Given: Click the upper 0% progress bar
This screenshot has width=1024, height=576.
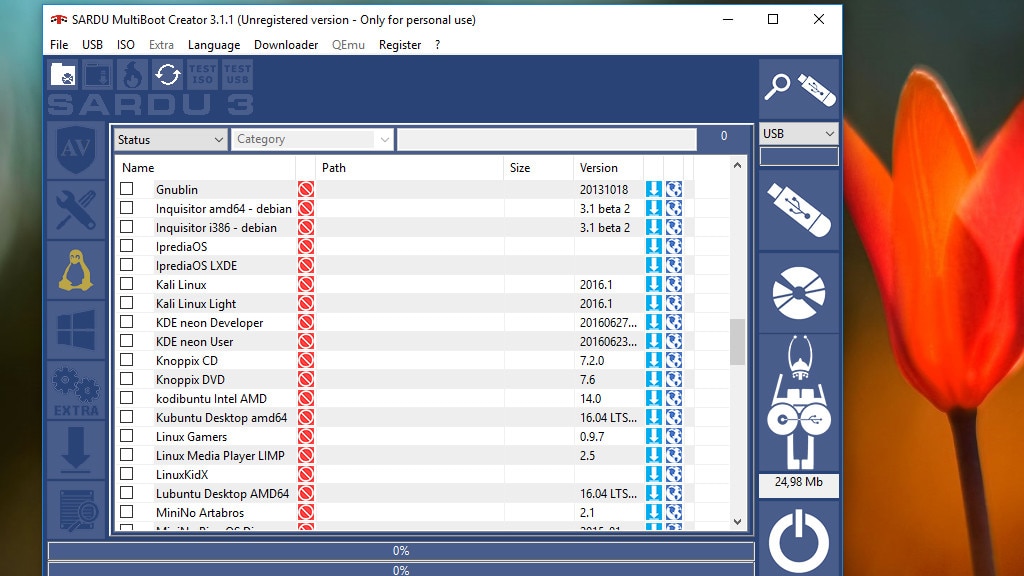Looking at the screenshot, I should [x=401, y=551].
